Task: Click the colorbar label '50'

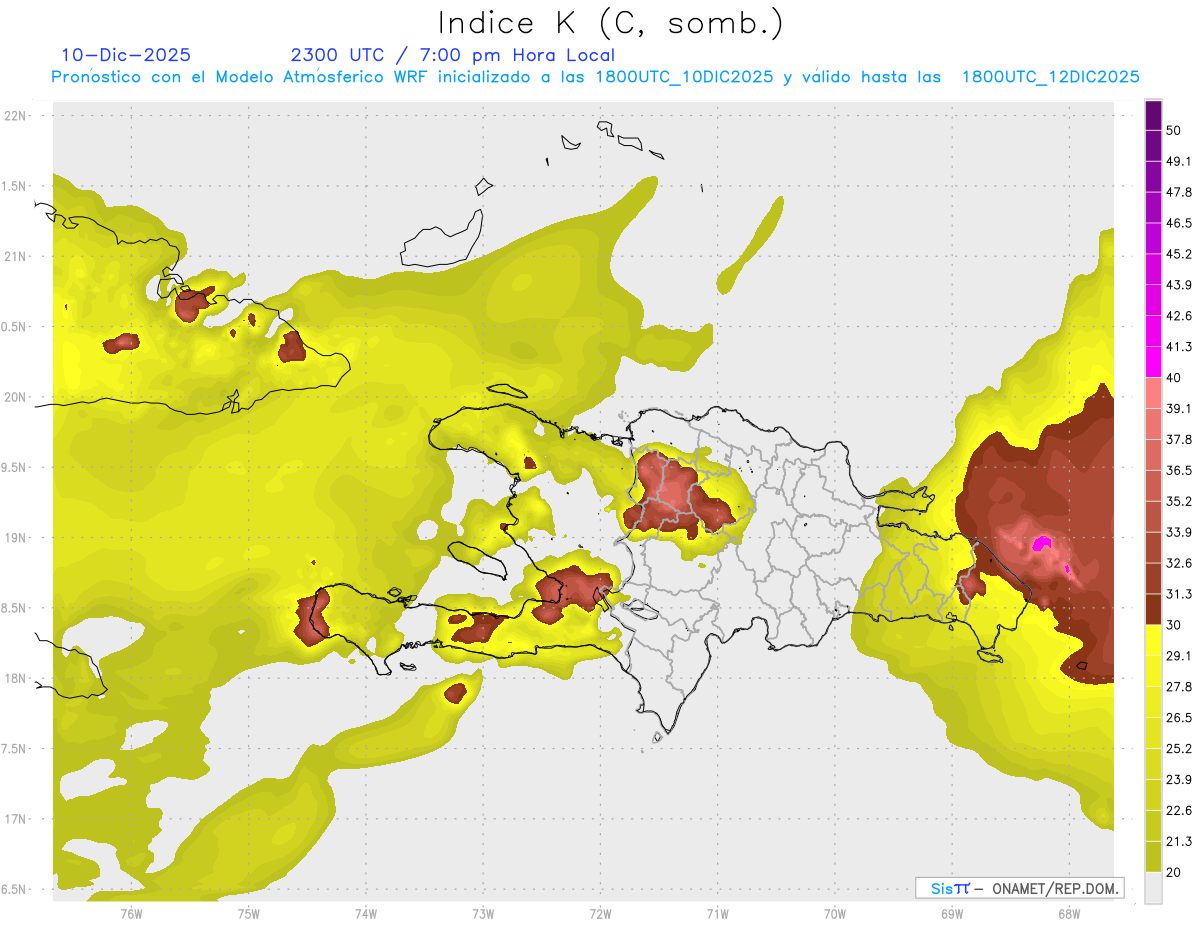Action: coord(1174,130)
